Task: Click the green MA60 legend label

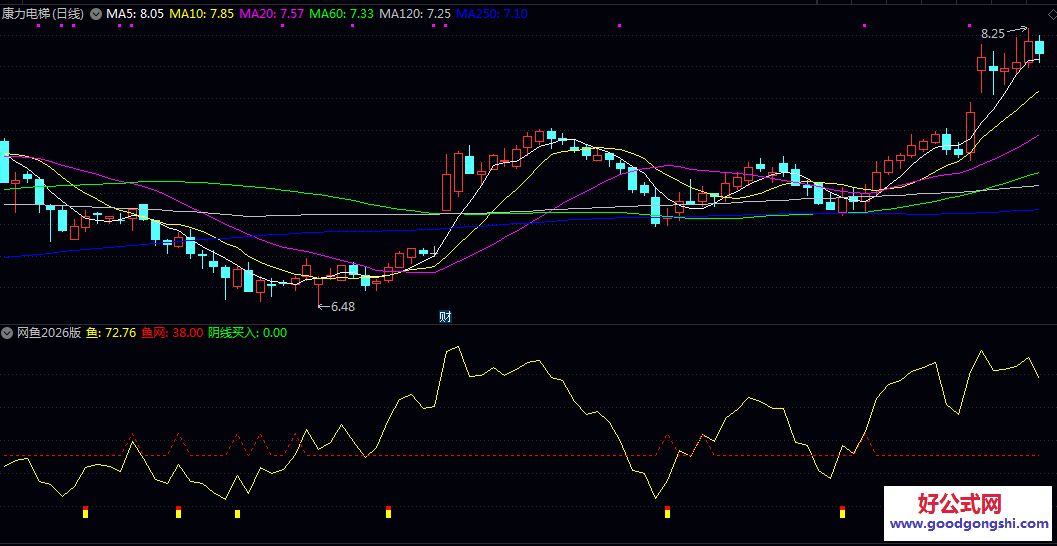Action: (x=342, y=14)
